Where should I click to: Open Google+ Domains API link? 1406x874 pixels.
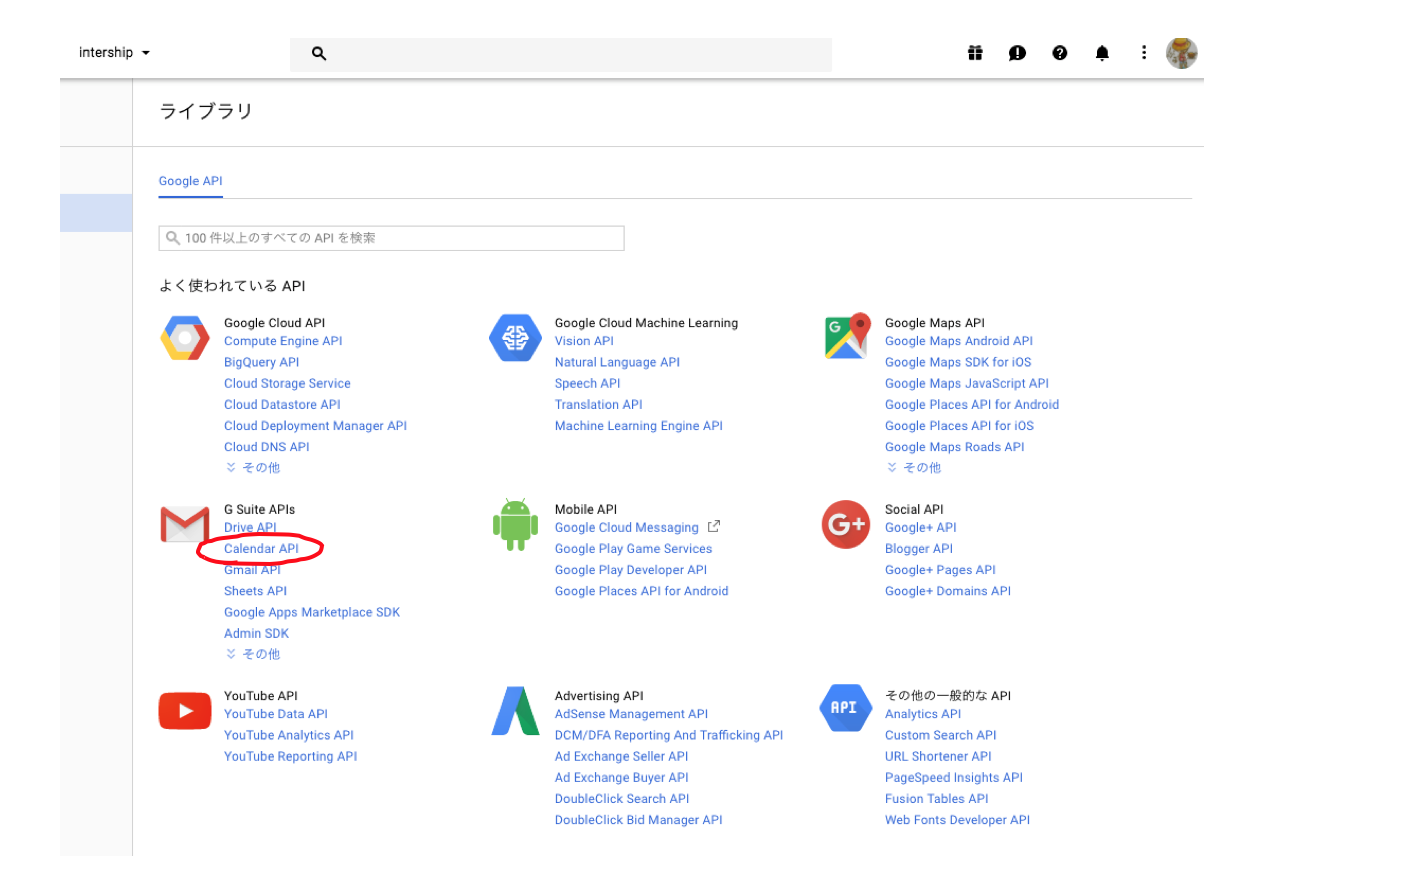948,591
